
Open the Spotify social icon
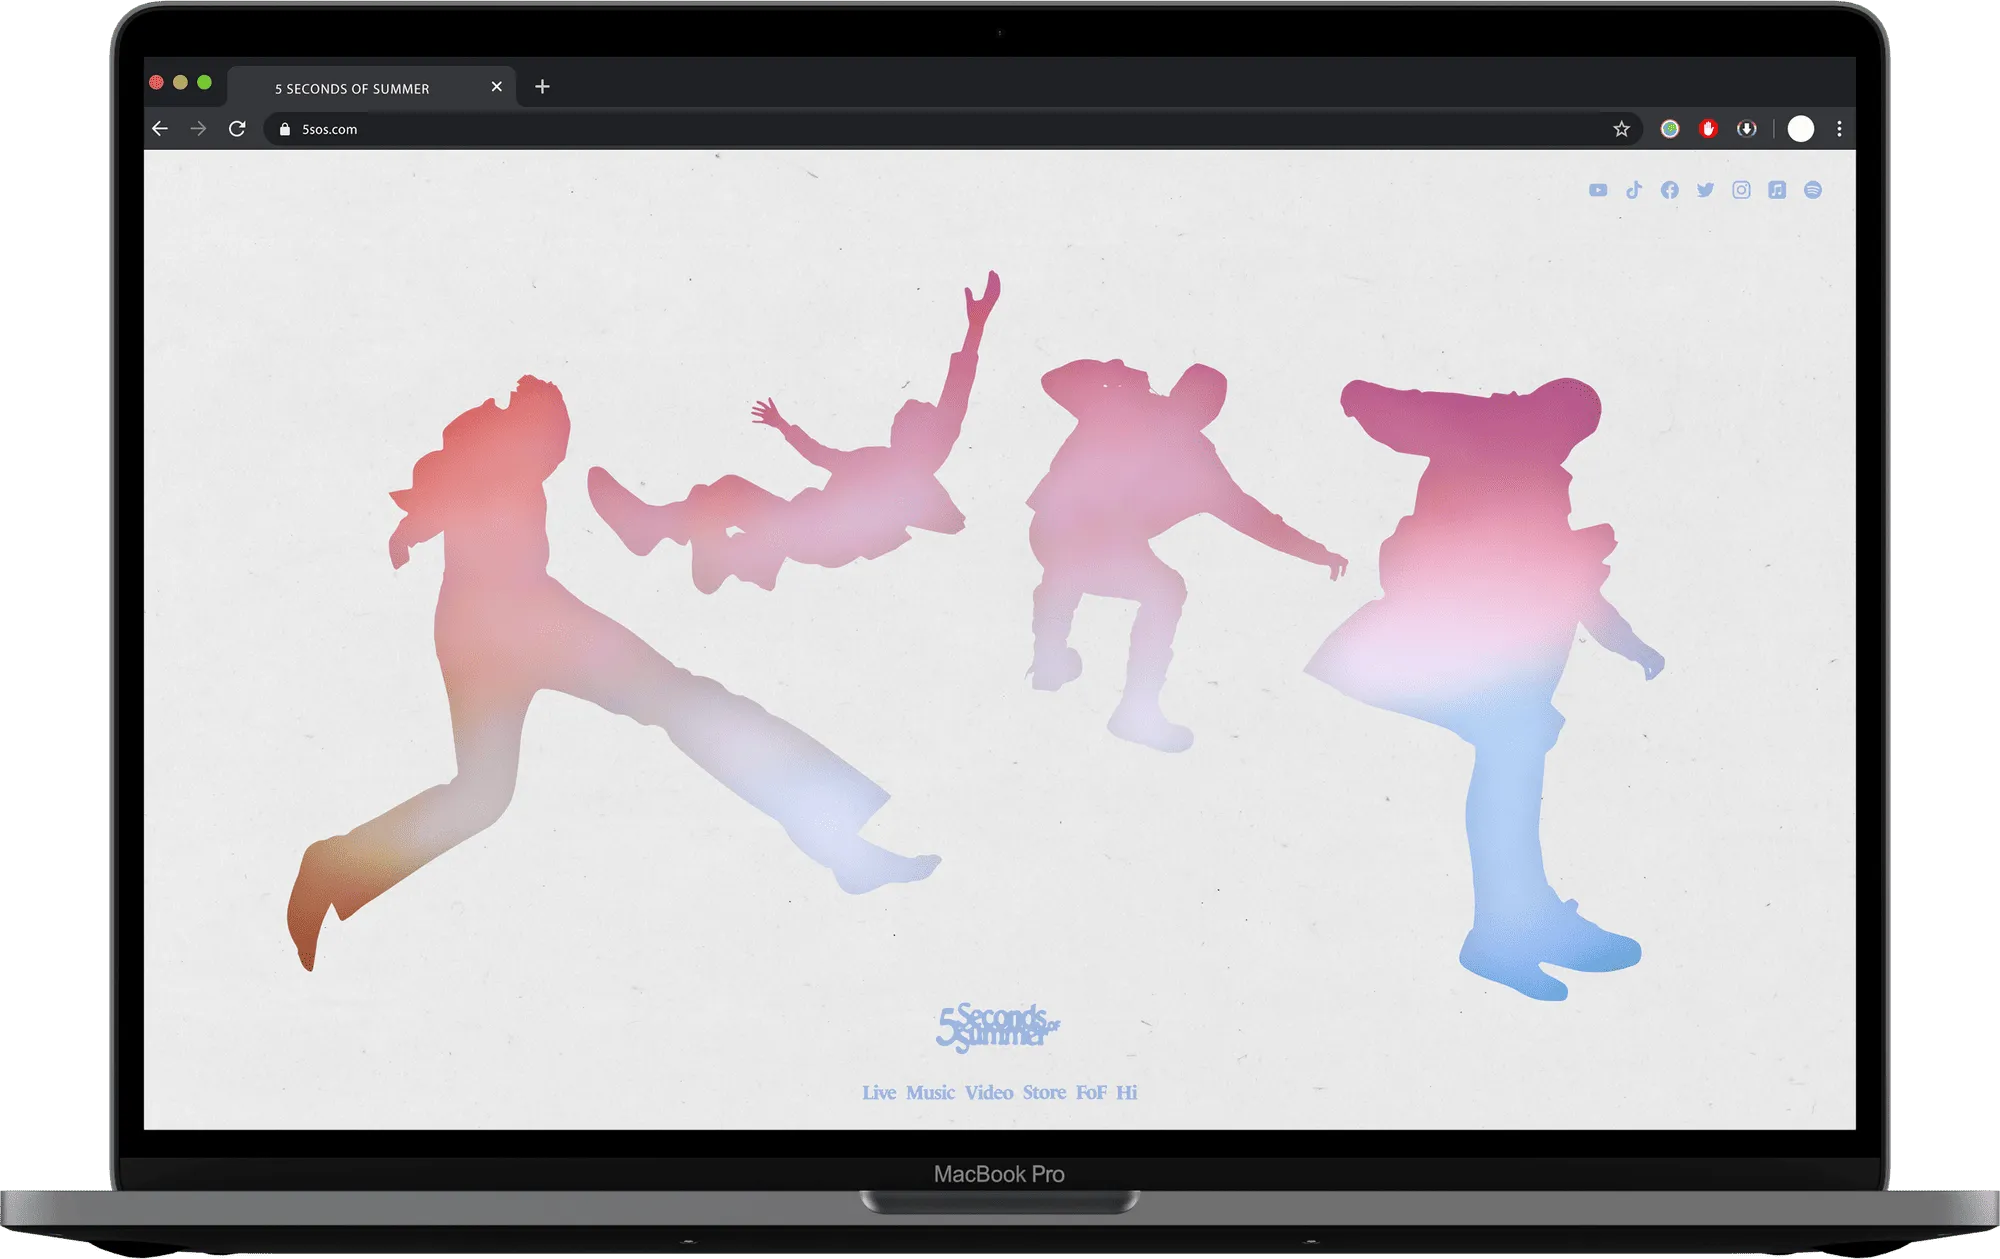click(1813, 190)
